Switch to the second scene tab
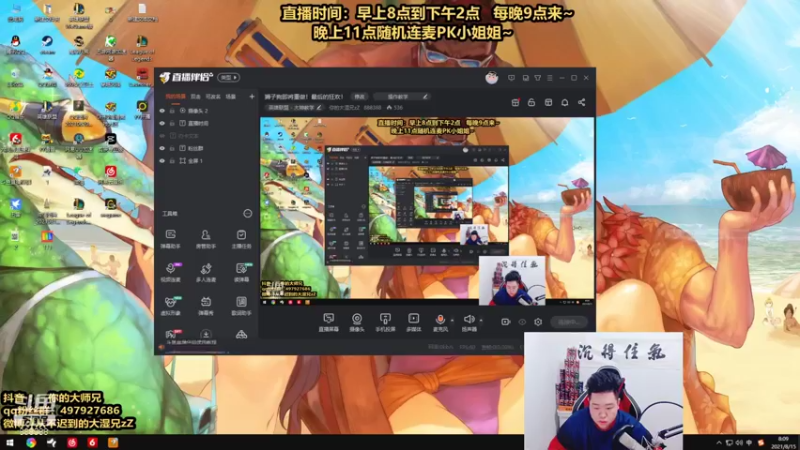 pyautogui.click(x=195, y=96)
